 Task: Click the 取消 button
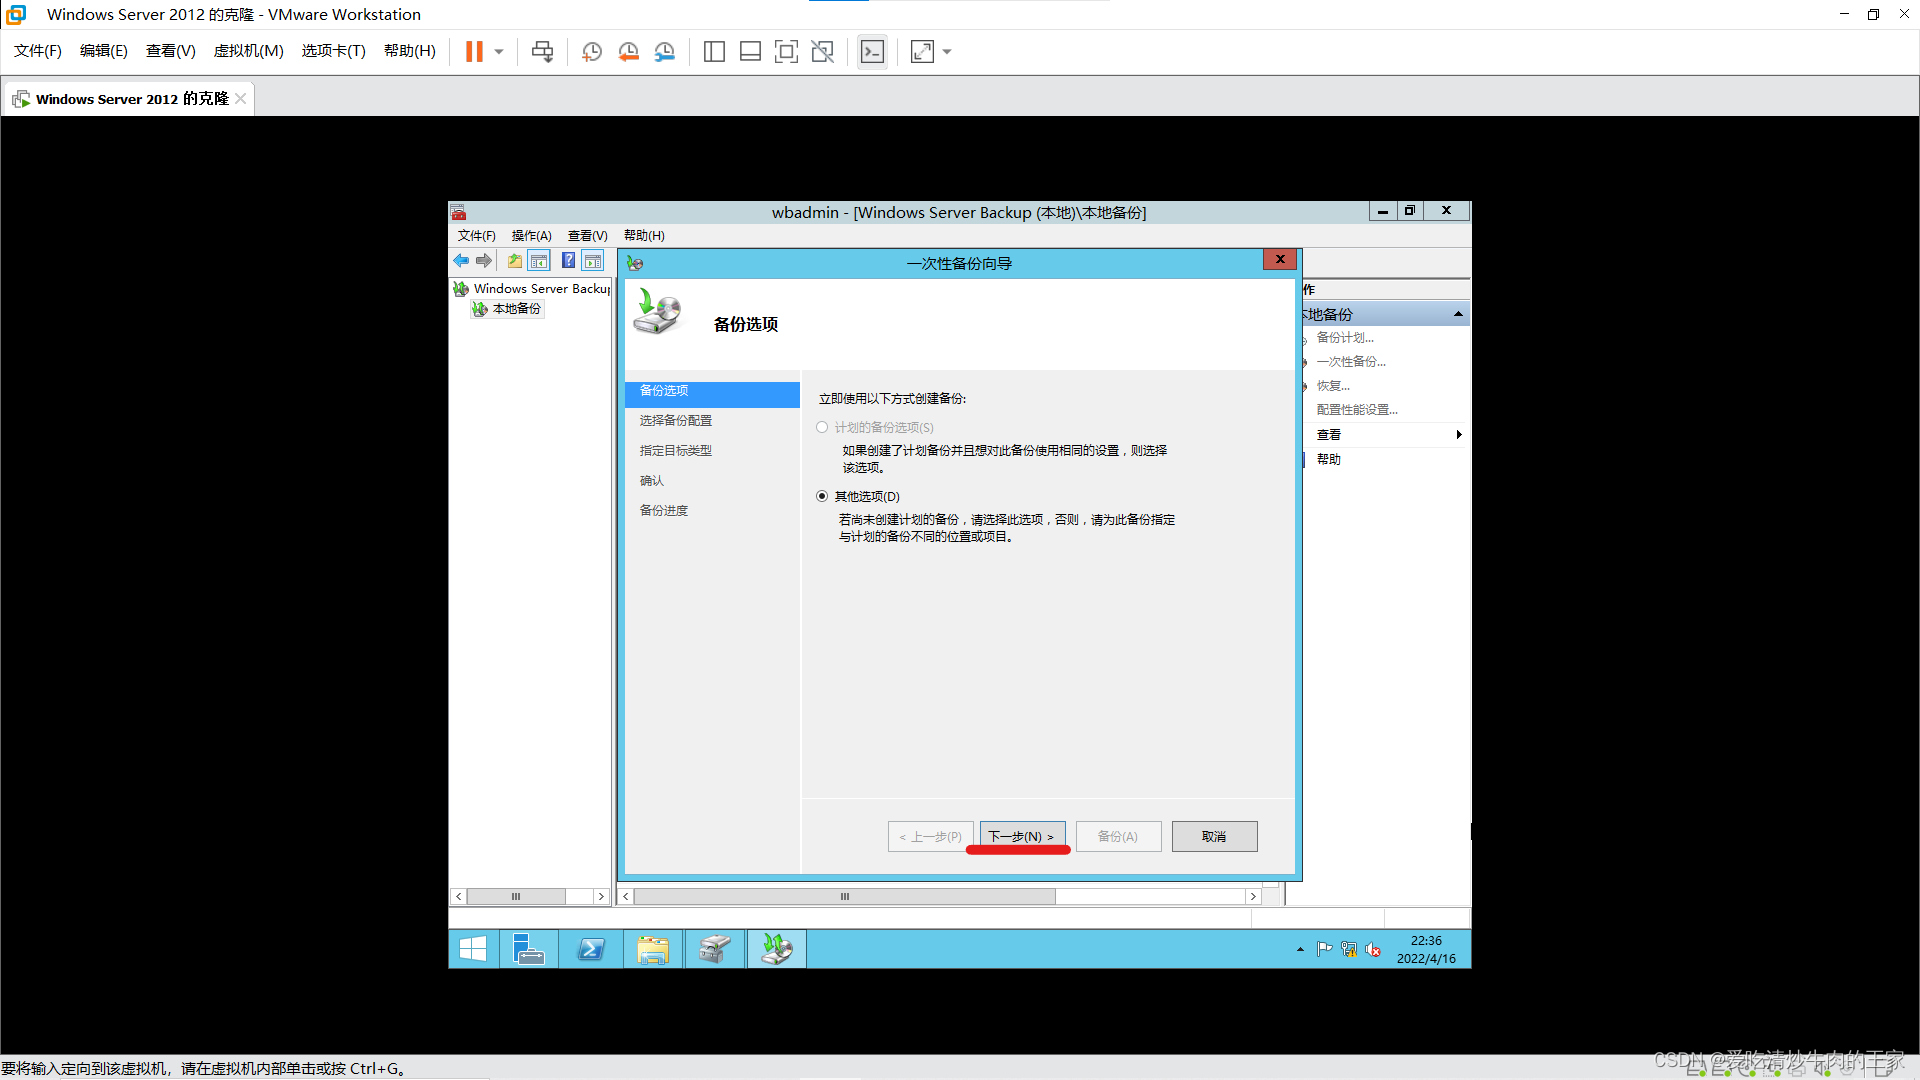(x=1214, y=836)
